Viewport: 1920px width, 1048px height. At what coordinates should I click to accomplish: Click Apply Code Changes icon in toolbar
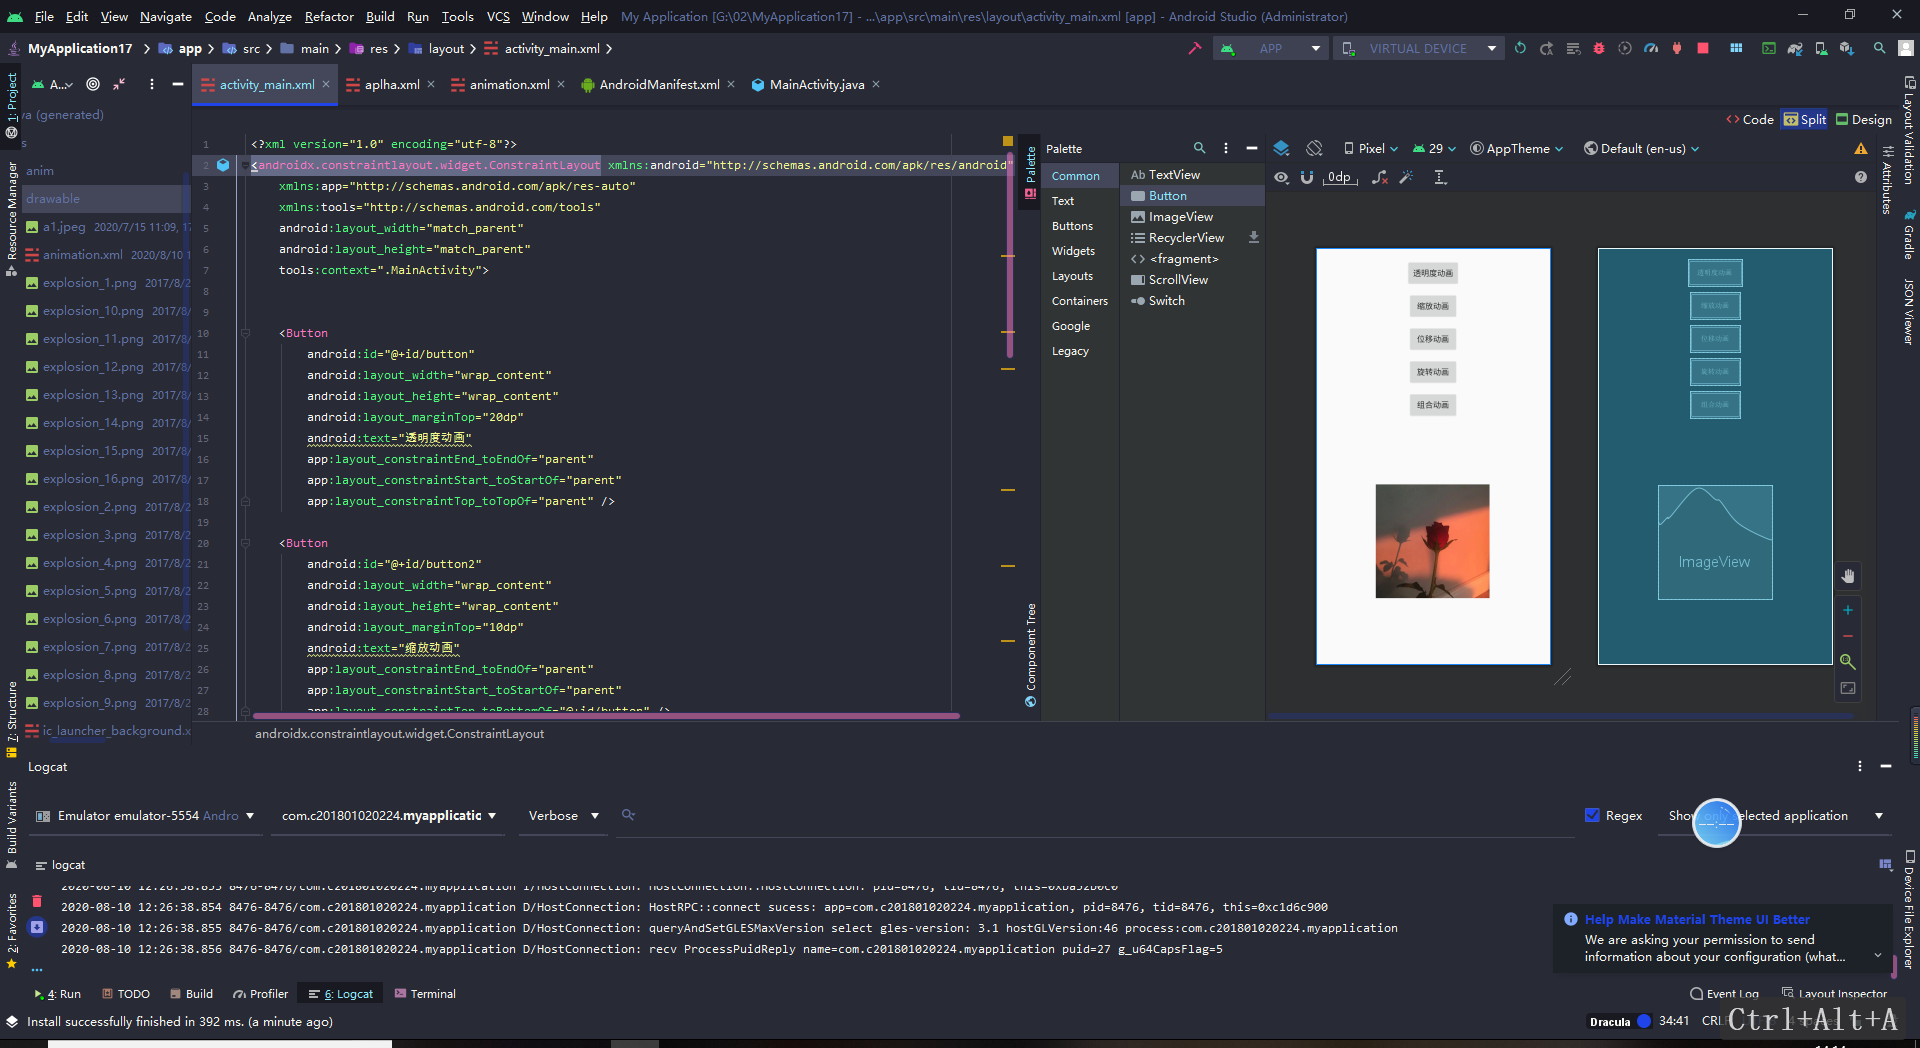point(1573,48)
